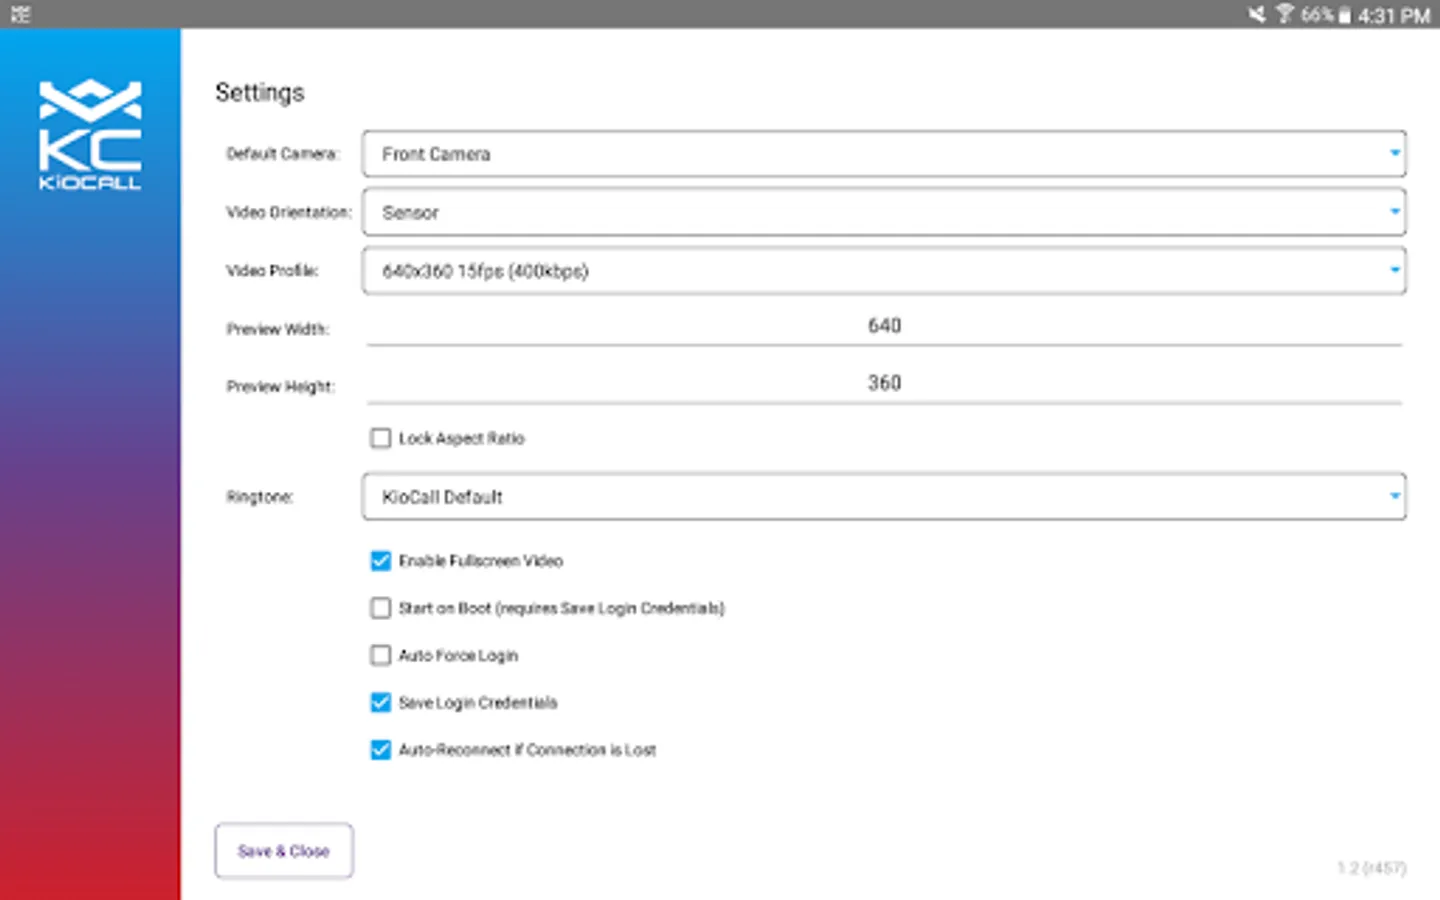Disable Enable Fullscreen Video checkbox
The width and height of the screenshot is (1440, 900).
click(x=381, y=561)
